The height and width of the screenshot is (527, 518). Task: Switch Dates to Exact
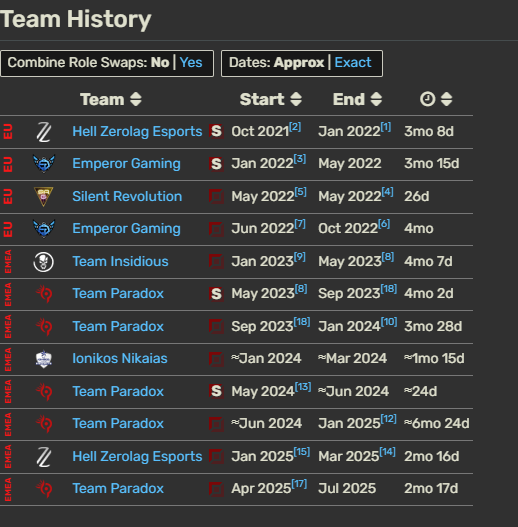tap(353, 63)
